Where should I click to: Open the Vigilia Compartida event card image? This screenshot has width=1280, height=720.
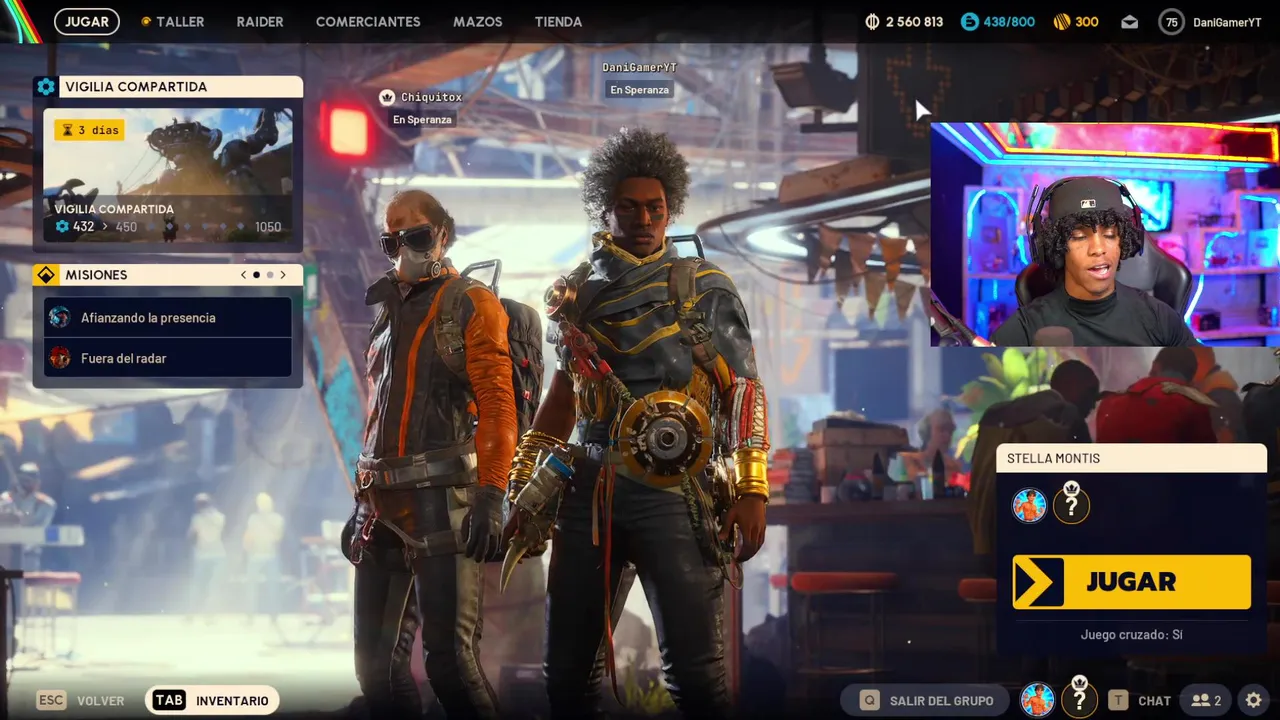pyautogui.click(x=168, y=174)
